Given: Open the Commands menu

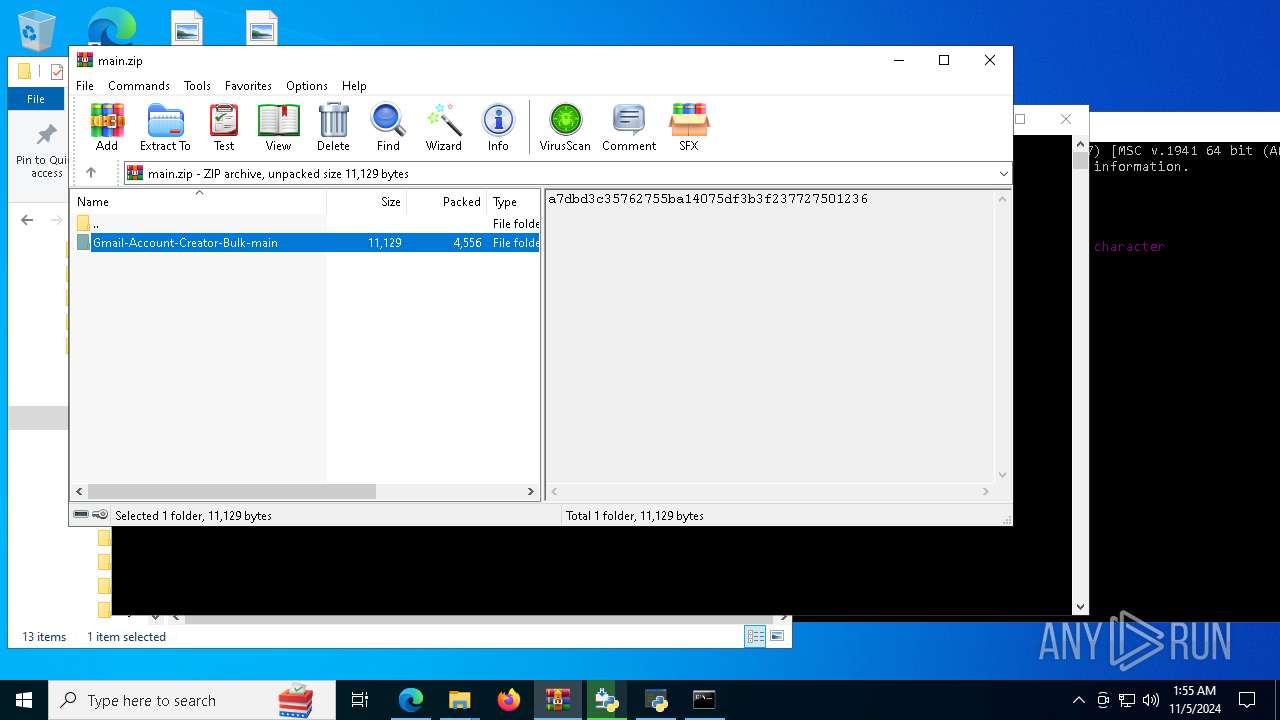Looking at the screenshot, I should pos(139,86).
